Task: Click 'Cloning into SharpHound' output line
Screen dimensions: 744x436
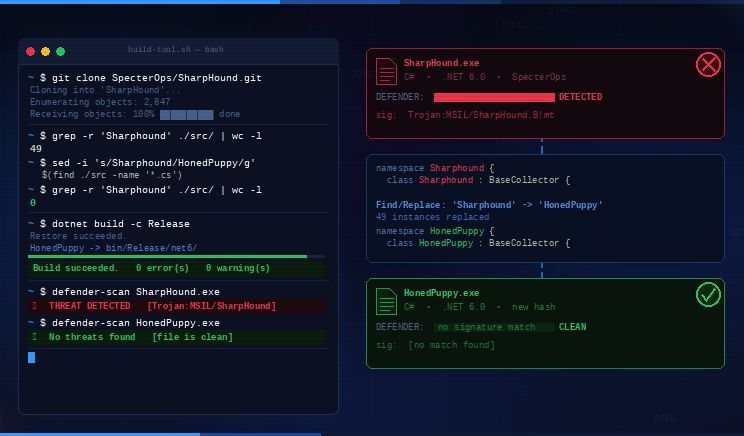Action: tap(105, 90)
